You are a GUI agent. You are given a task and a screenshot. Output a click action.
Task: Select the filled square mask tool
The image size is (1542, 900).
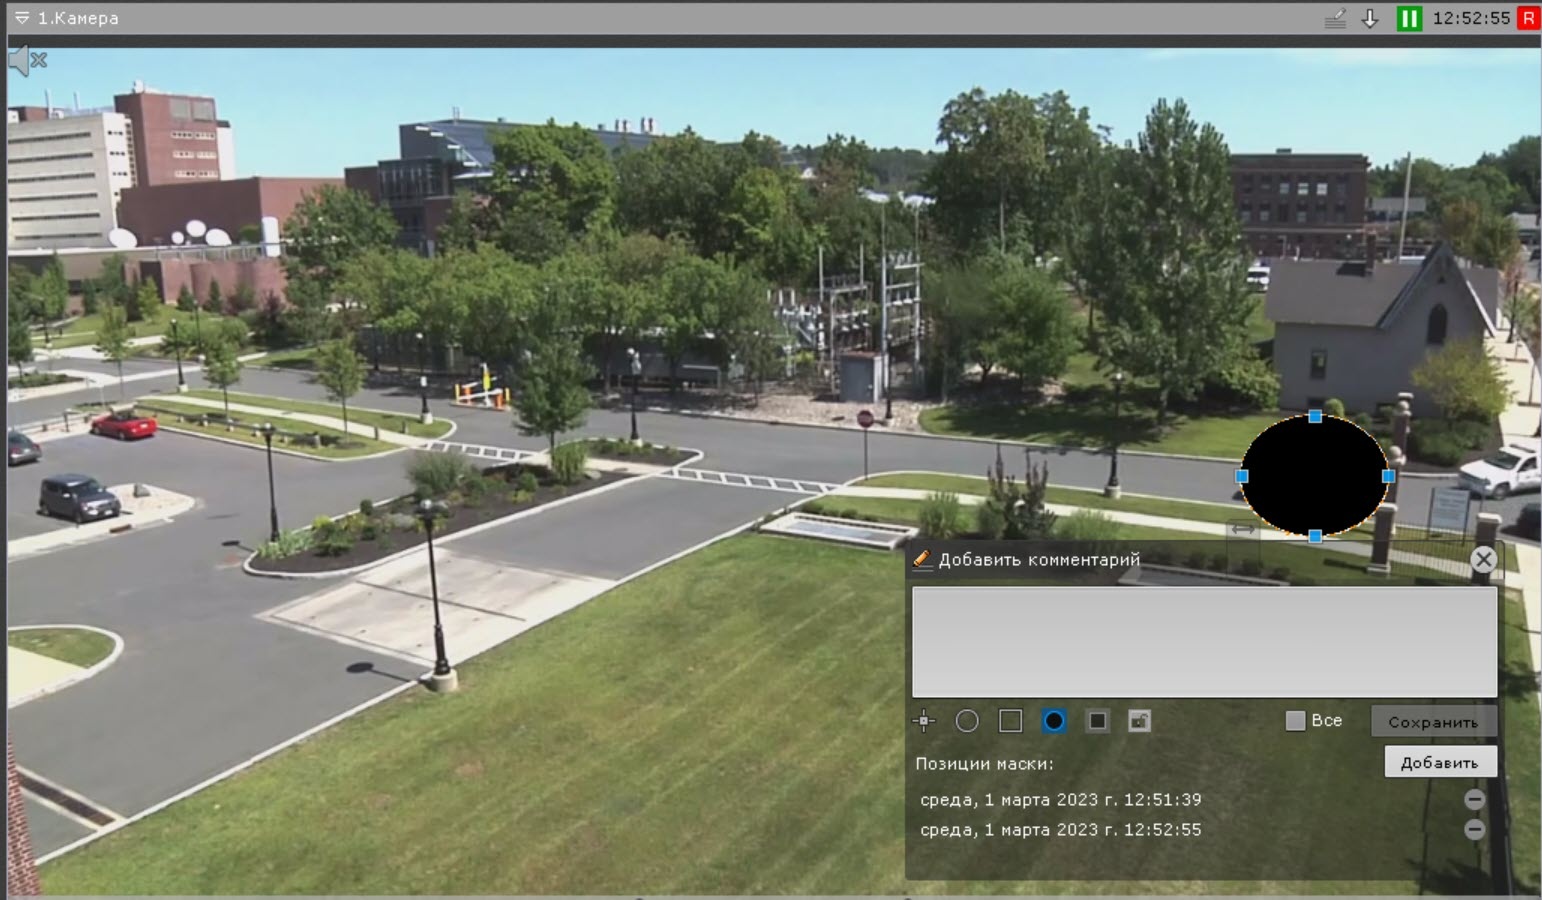[1097, 721]
